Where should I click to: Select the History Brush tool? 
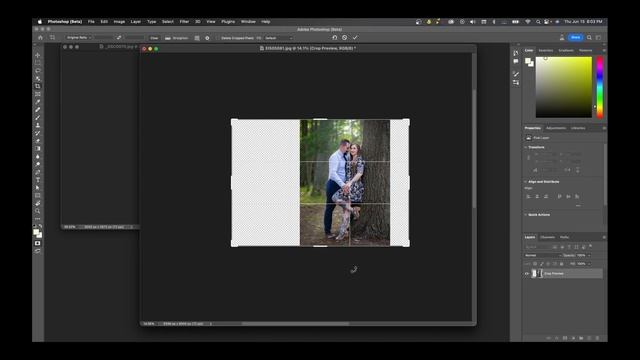[x=38, y=133]
